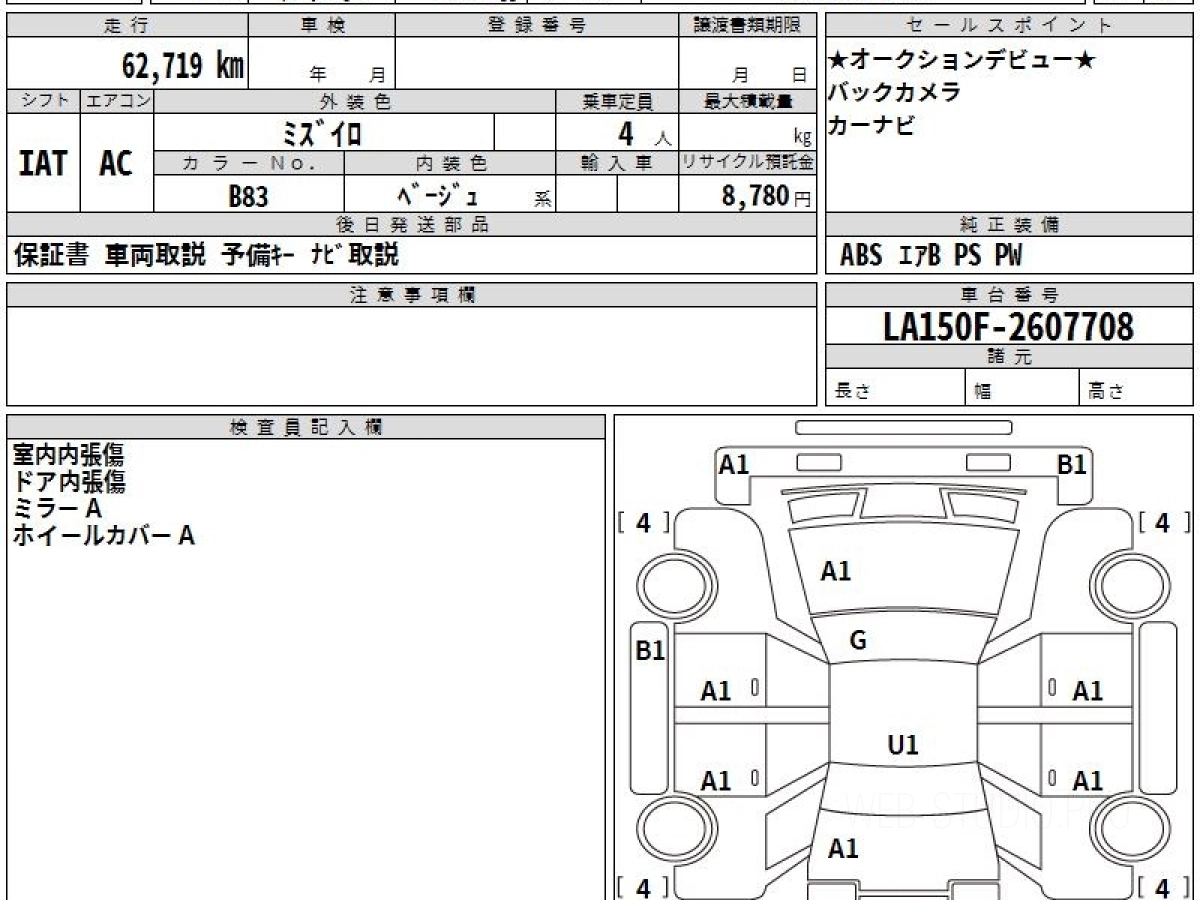Click the 車検 header cell
The image size is (1200, 900).
pos(322,26)
